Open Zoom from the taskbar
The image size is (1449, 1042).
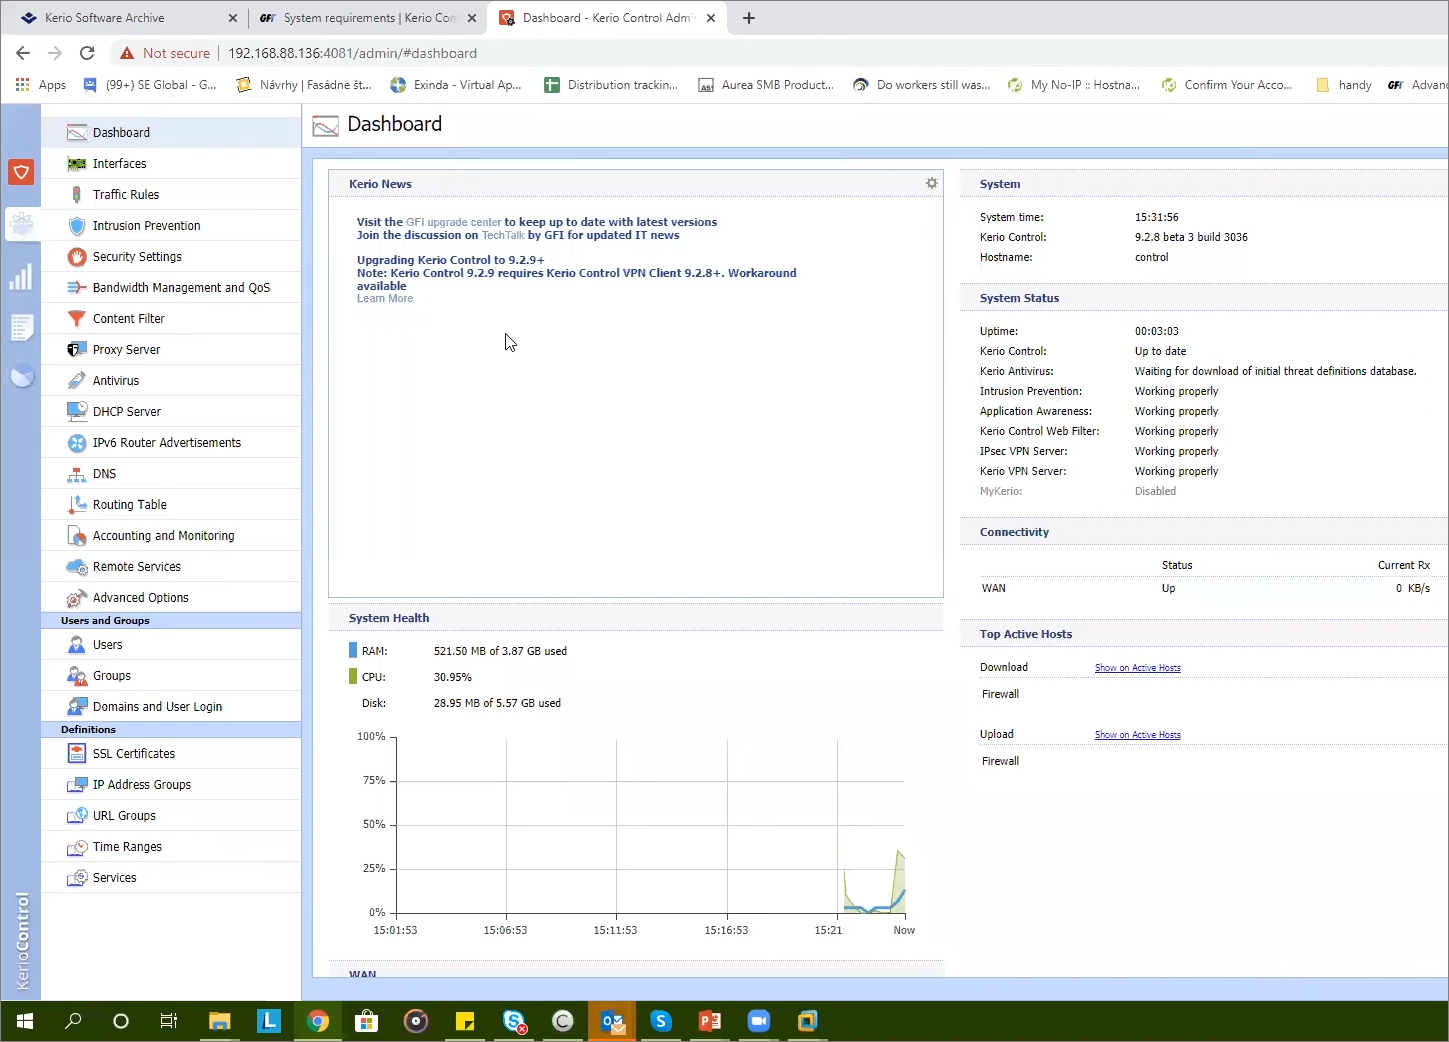759,1021
